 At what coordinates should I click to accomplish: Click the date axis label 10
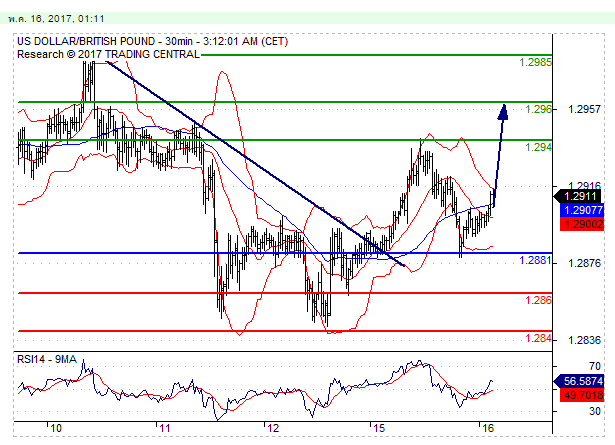coord(56,428)
